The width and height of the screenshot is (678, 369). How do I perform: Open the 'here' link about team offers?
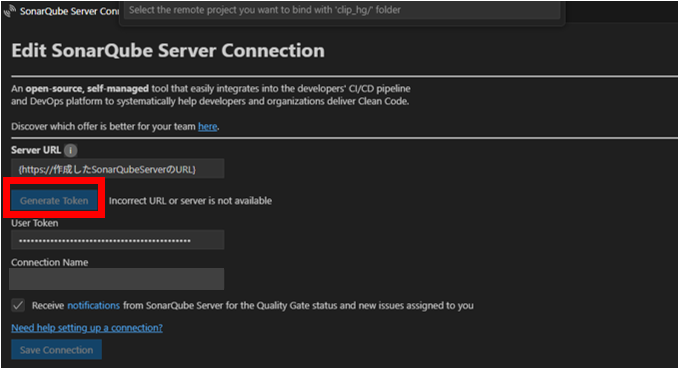click(x=208, y=126)
